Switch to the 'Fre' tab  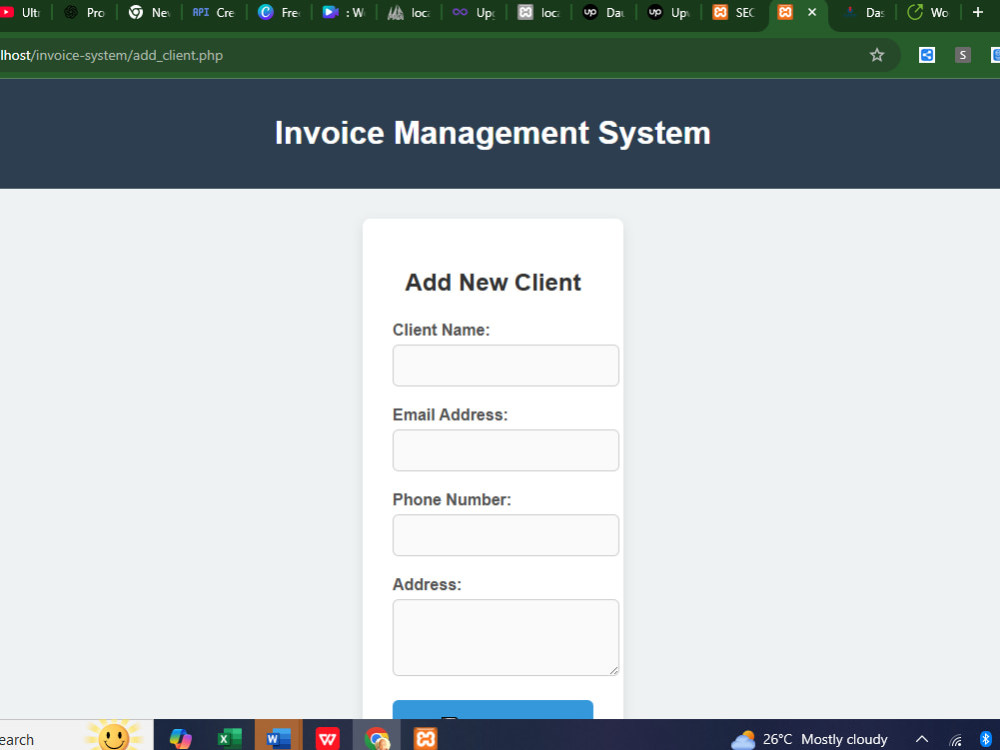point(280,12)
